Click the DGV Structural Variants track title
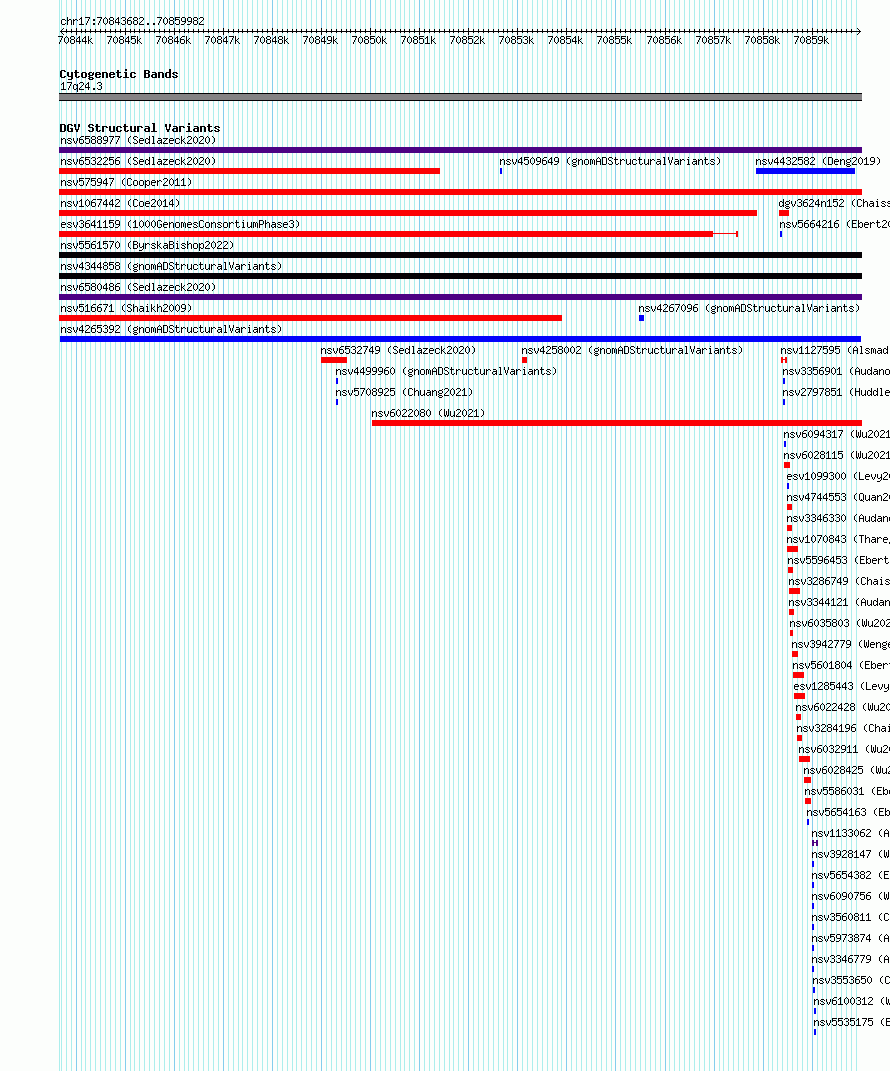The image size is (890, 1071). [140, 128]
